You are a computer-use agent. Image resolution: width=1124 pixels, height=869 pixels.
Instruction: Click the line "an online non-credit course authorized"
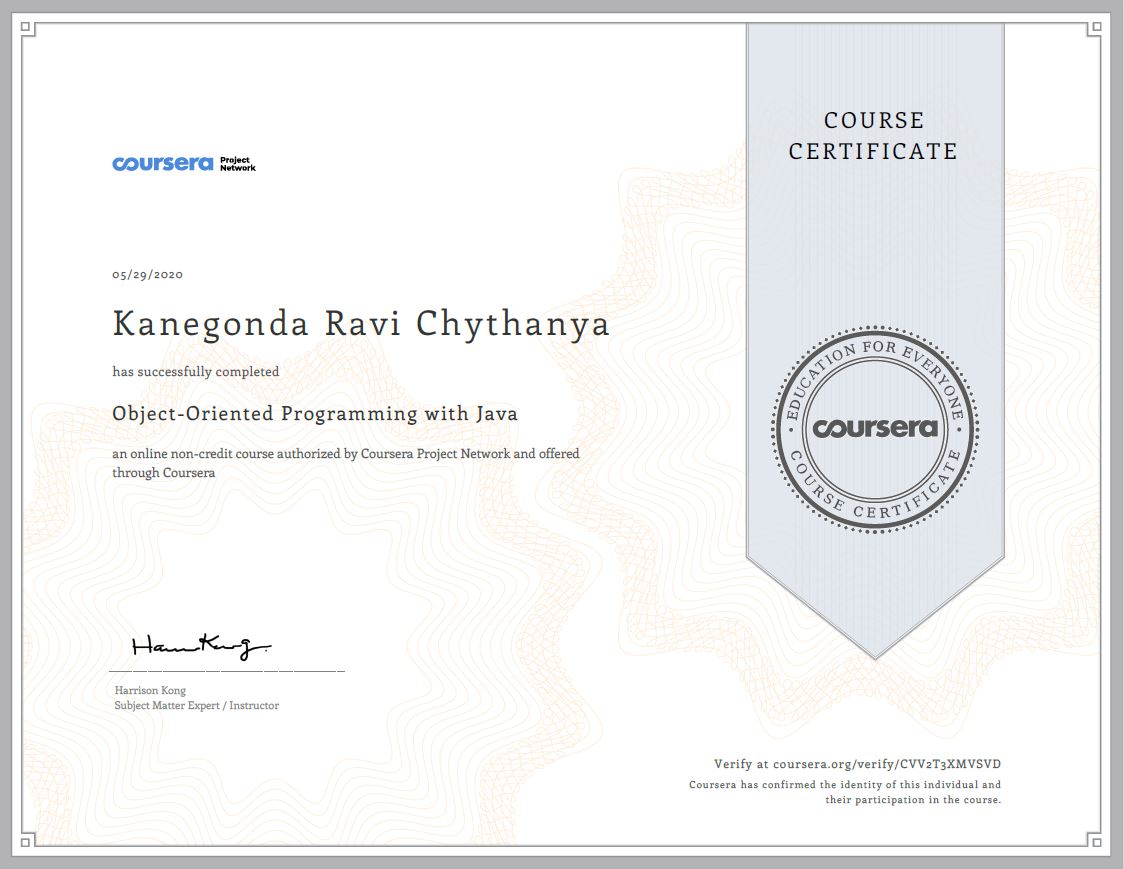point(346,454)
